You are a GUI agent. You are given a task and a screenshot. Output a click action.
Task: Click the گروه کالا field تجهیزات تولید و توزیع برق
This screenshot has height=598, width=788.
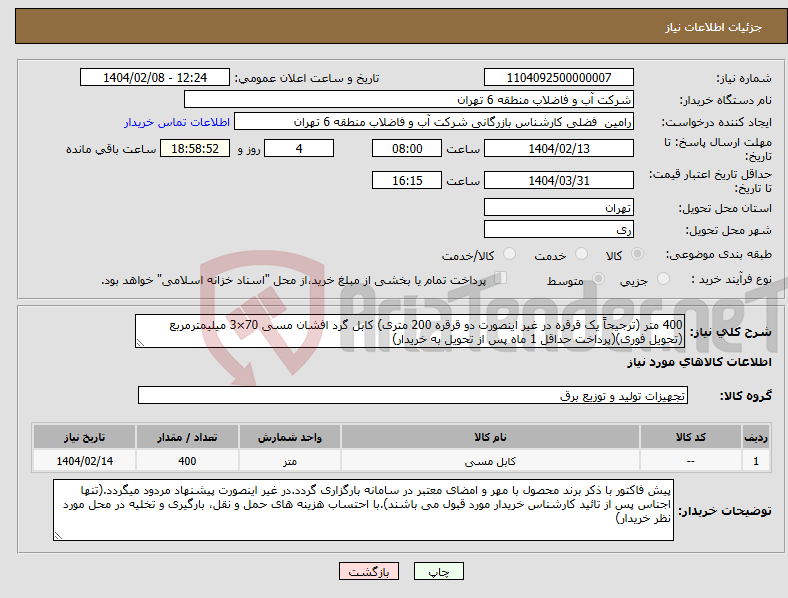pyautogui.click(x=413, y=395)
